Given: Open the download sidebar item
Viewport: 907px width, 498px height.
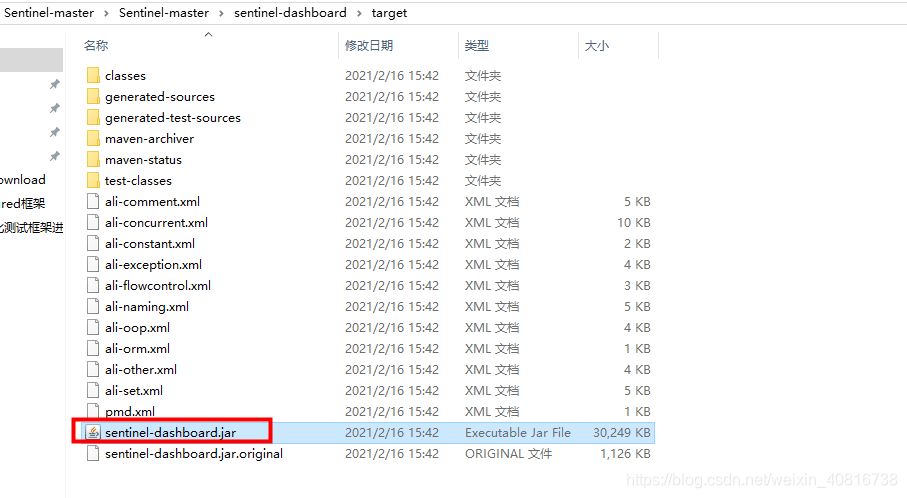Looking at the screenshot, I should coord(23,180).
